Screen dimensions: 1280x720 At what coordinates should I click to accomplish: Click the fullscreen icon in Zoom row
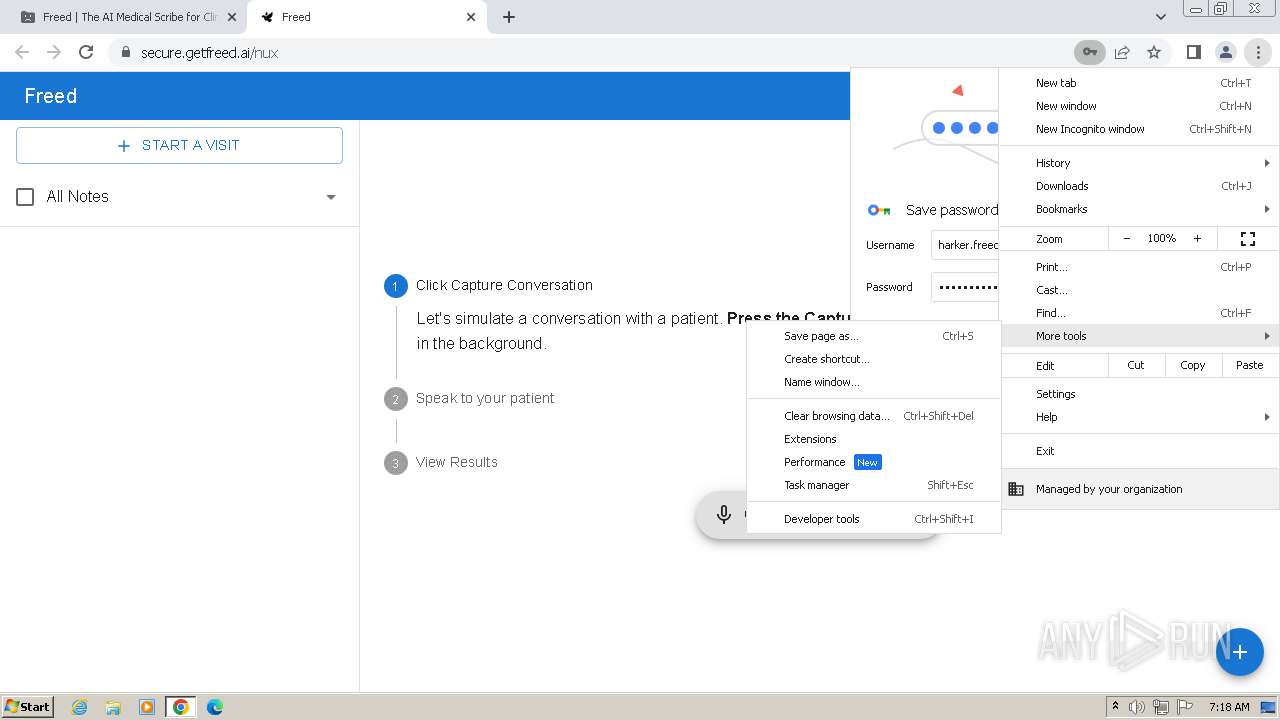coord(1248,239)
